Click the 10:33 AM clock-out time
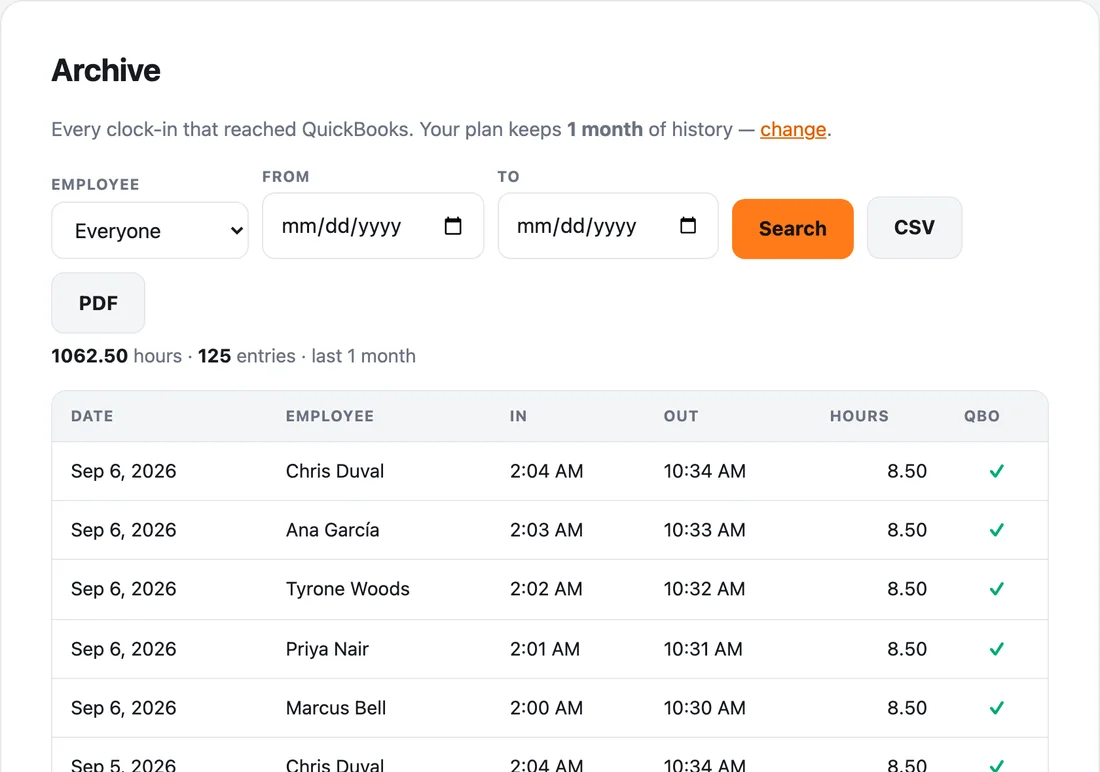Screen dimensions: 1100x772 click(x=704, y=530)
